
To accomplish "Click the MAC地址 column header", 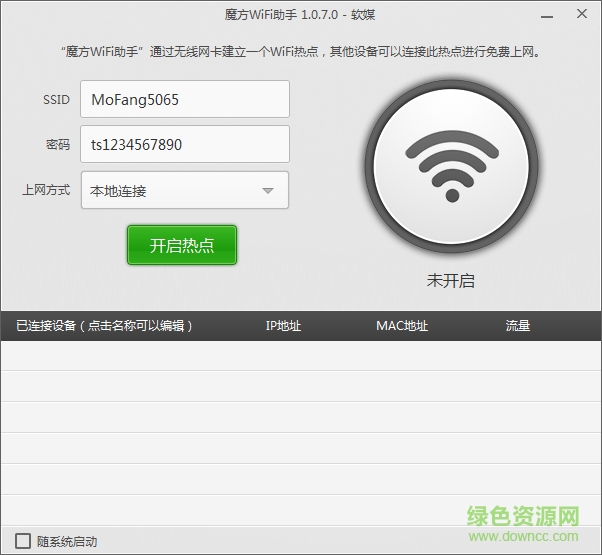I will click(x=402, y=325).
